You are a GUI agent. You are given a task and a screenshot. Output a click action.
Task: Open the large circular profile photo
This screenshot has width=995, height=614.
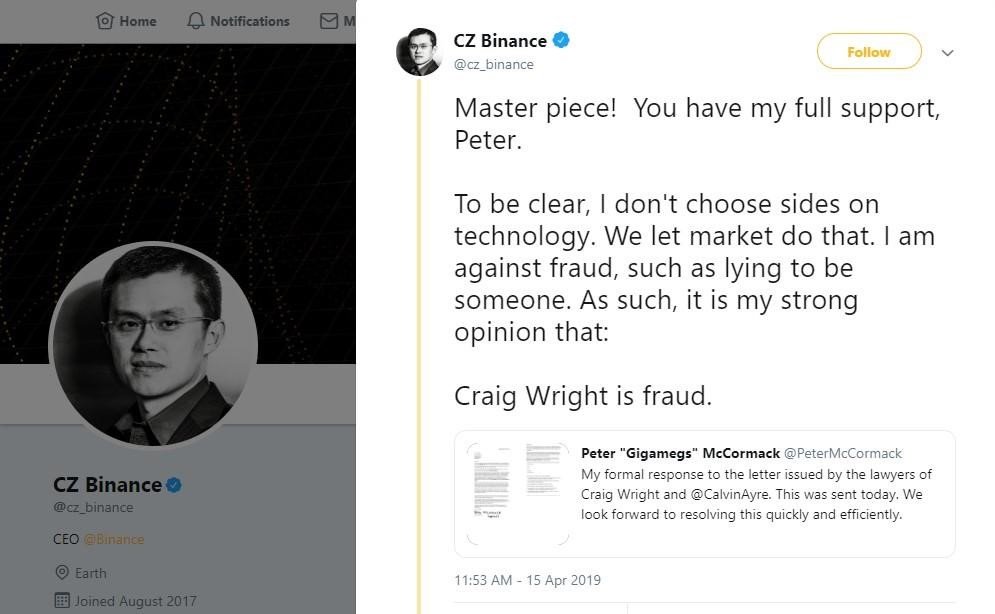tap(153, 345)
